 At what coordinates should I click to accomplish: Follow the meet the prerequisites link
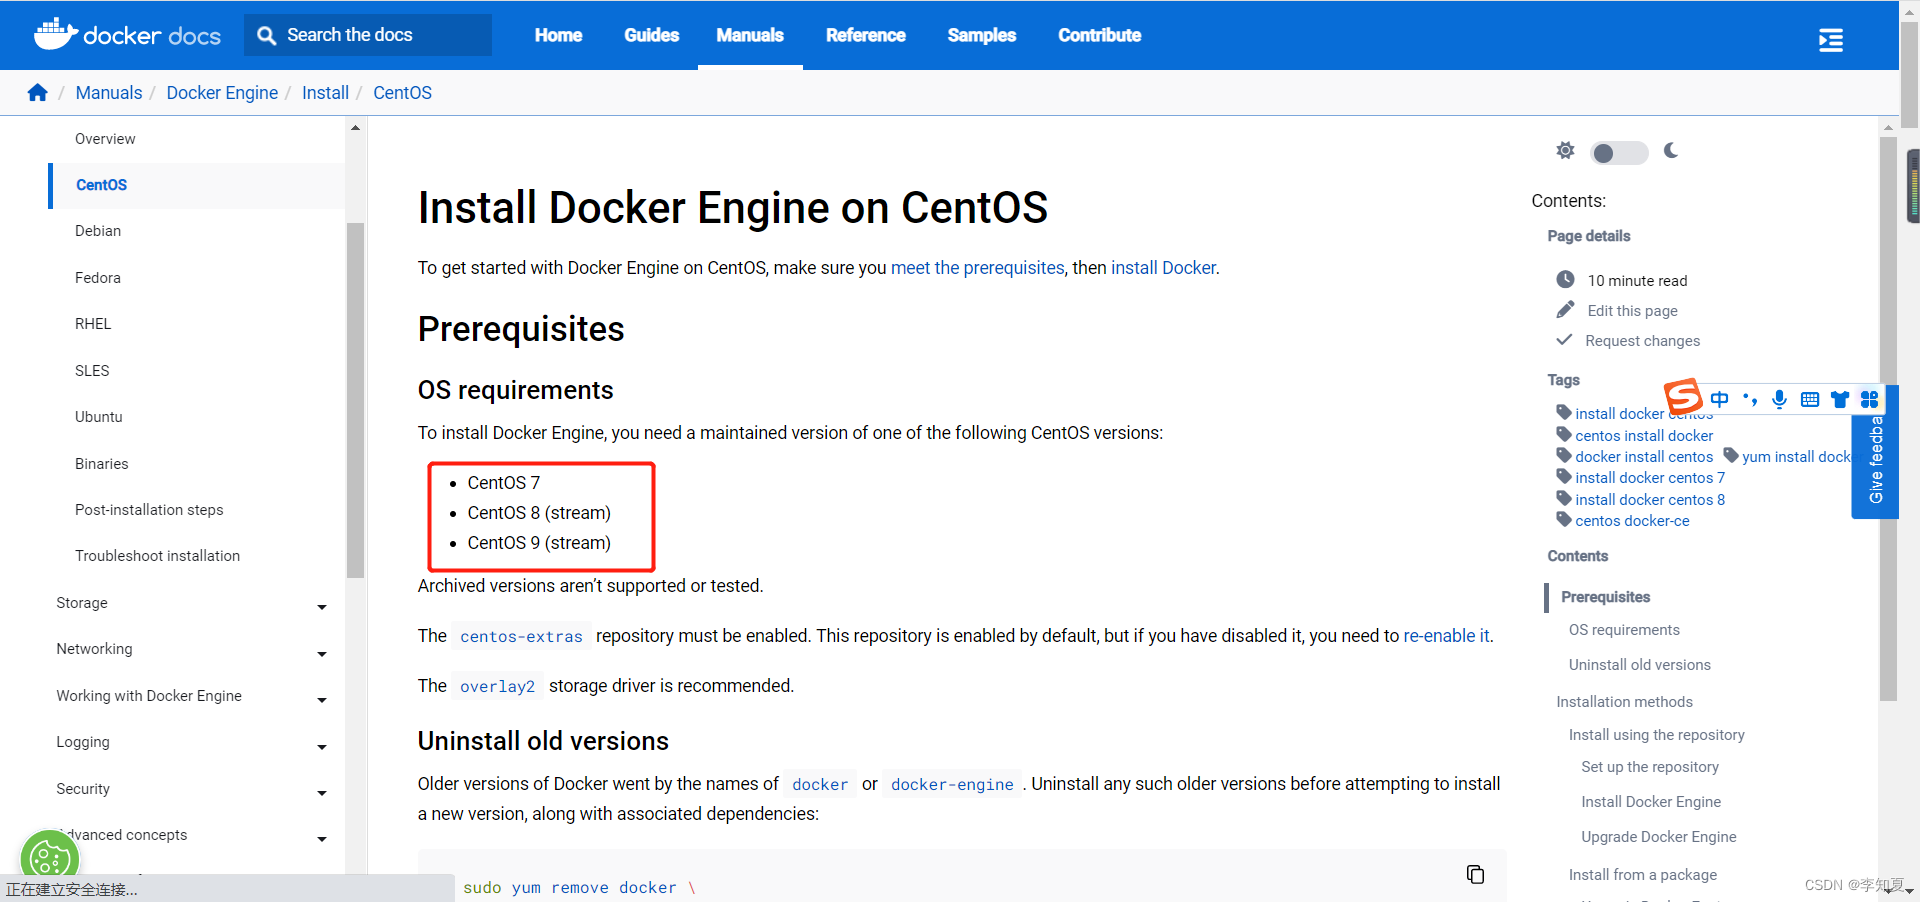[x=977, y=268]
